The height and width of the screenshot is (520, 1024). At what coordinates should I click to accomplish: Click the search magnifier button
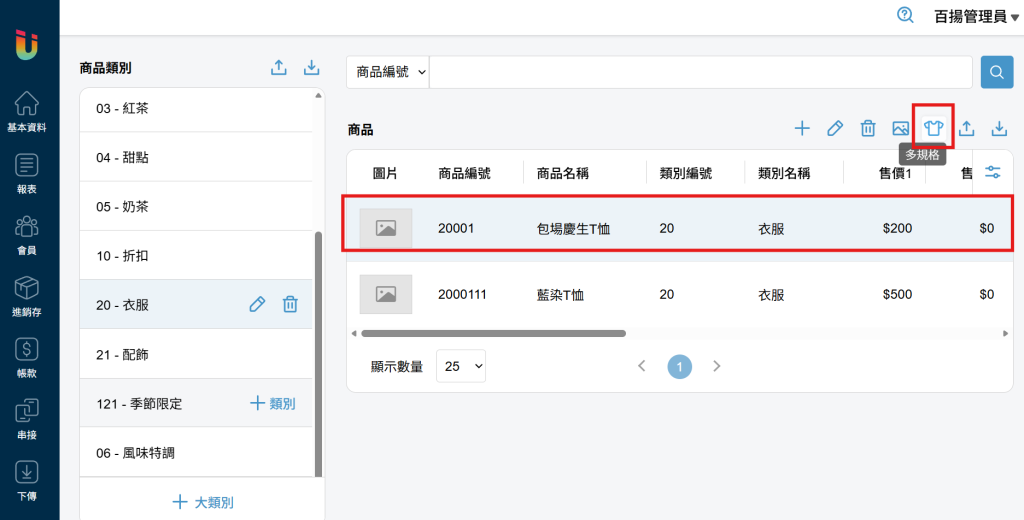click(x=997, y=72)
